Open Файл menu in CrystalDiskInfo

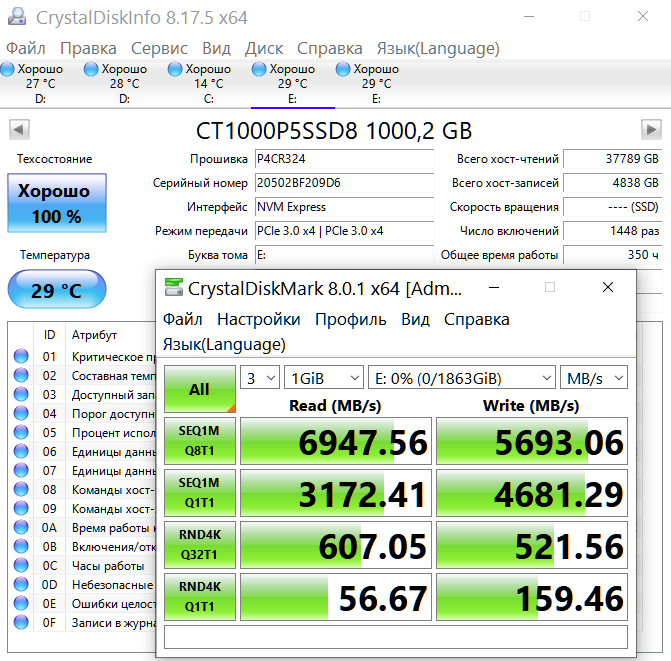point(26,48)
